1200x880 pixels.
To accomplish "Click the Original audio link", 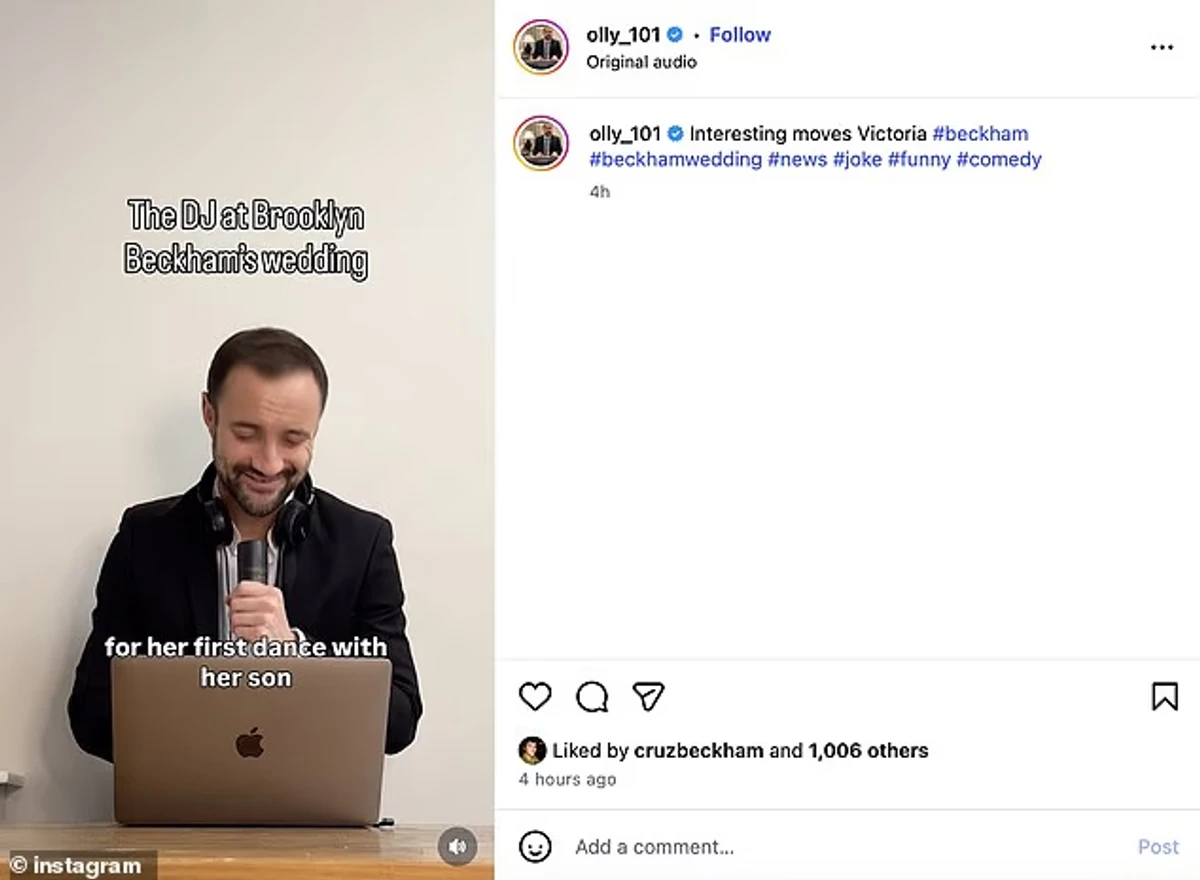I will 641,62.
